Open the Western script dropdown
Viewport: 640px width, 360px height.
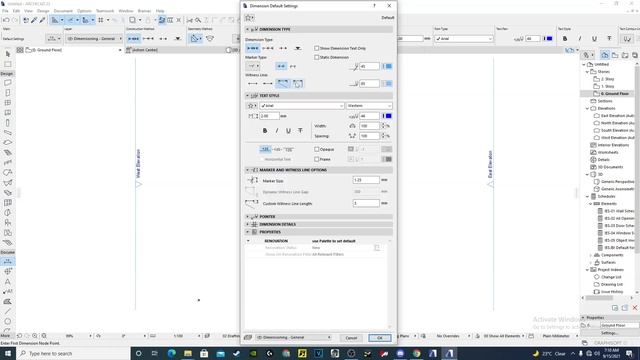point(369,106)
